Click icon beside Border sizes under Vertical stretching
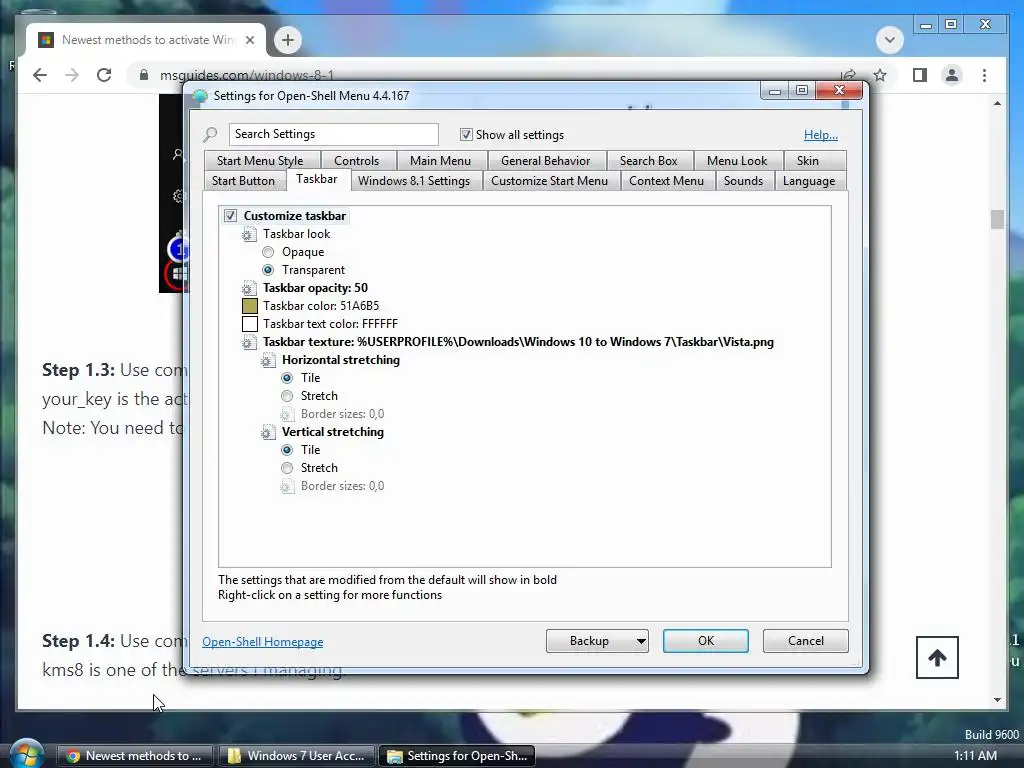 click(x=287, y=487)
